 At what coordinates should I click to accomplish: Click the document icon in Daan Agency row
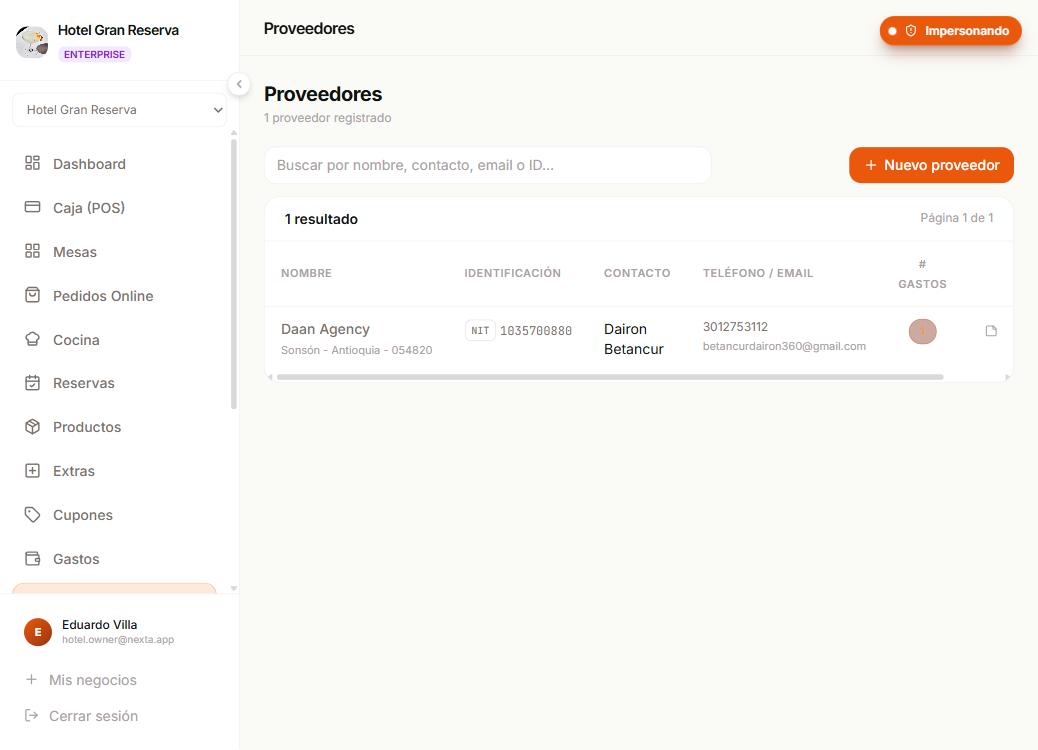(991, 331)
